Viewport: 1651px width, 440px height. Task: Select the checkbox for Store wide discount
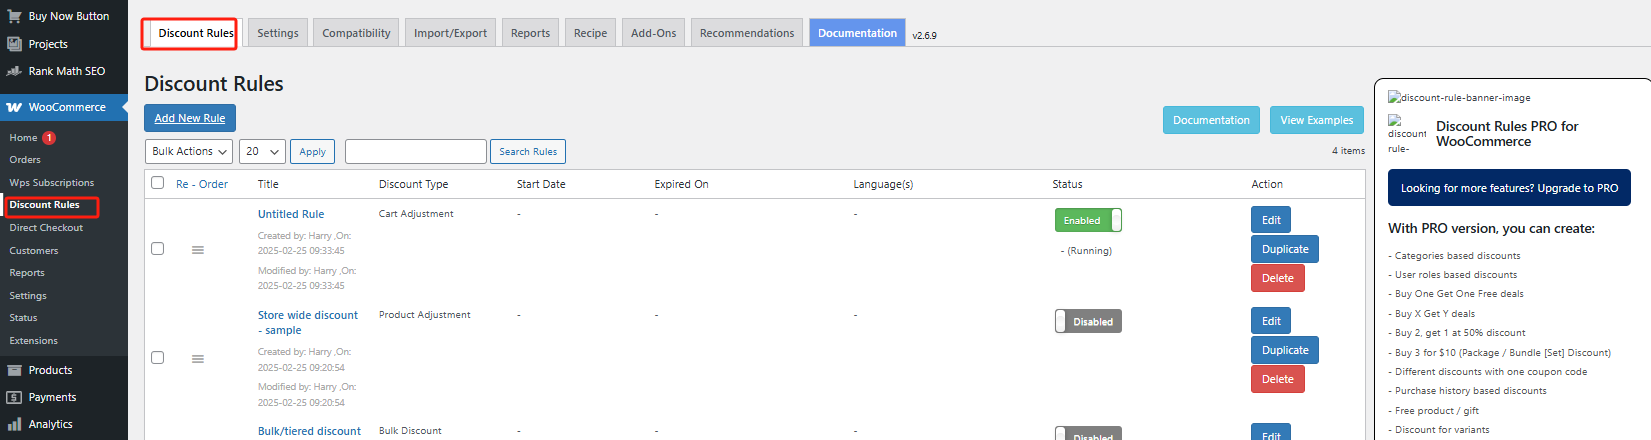[157, 357]
